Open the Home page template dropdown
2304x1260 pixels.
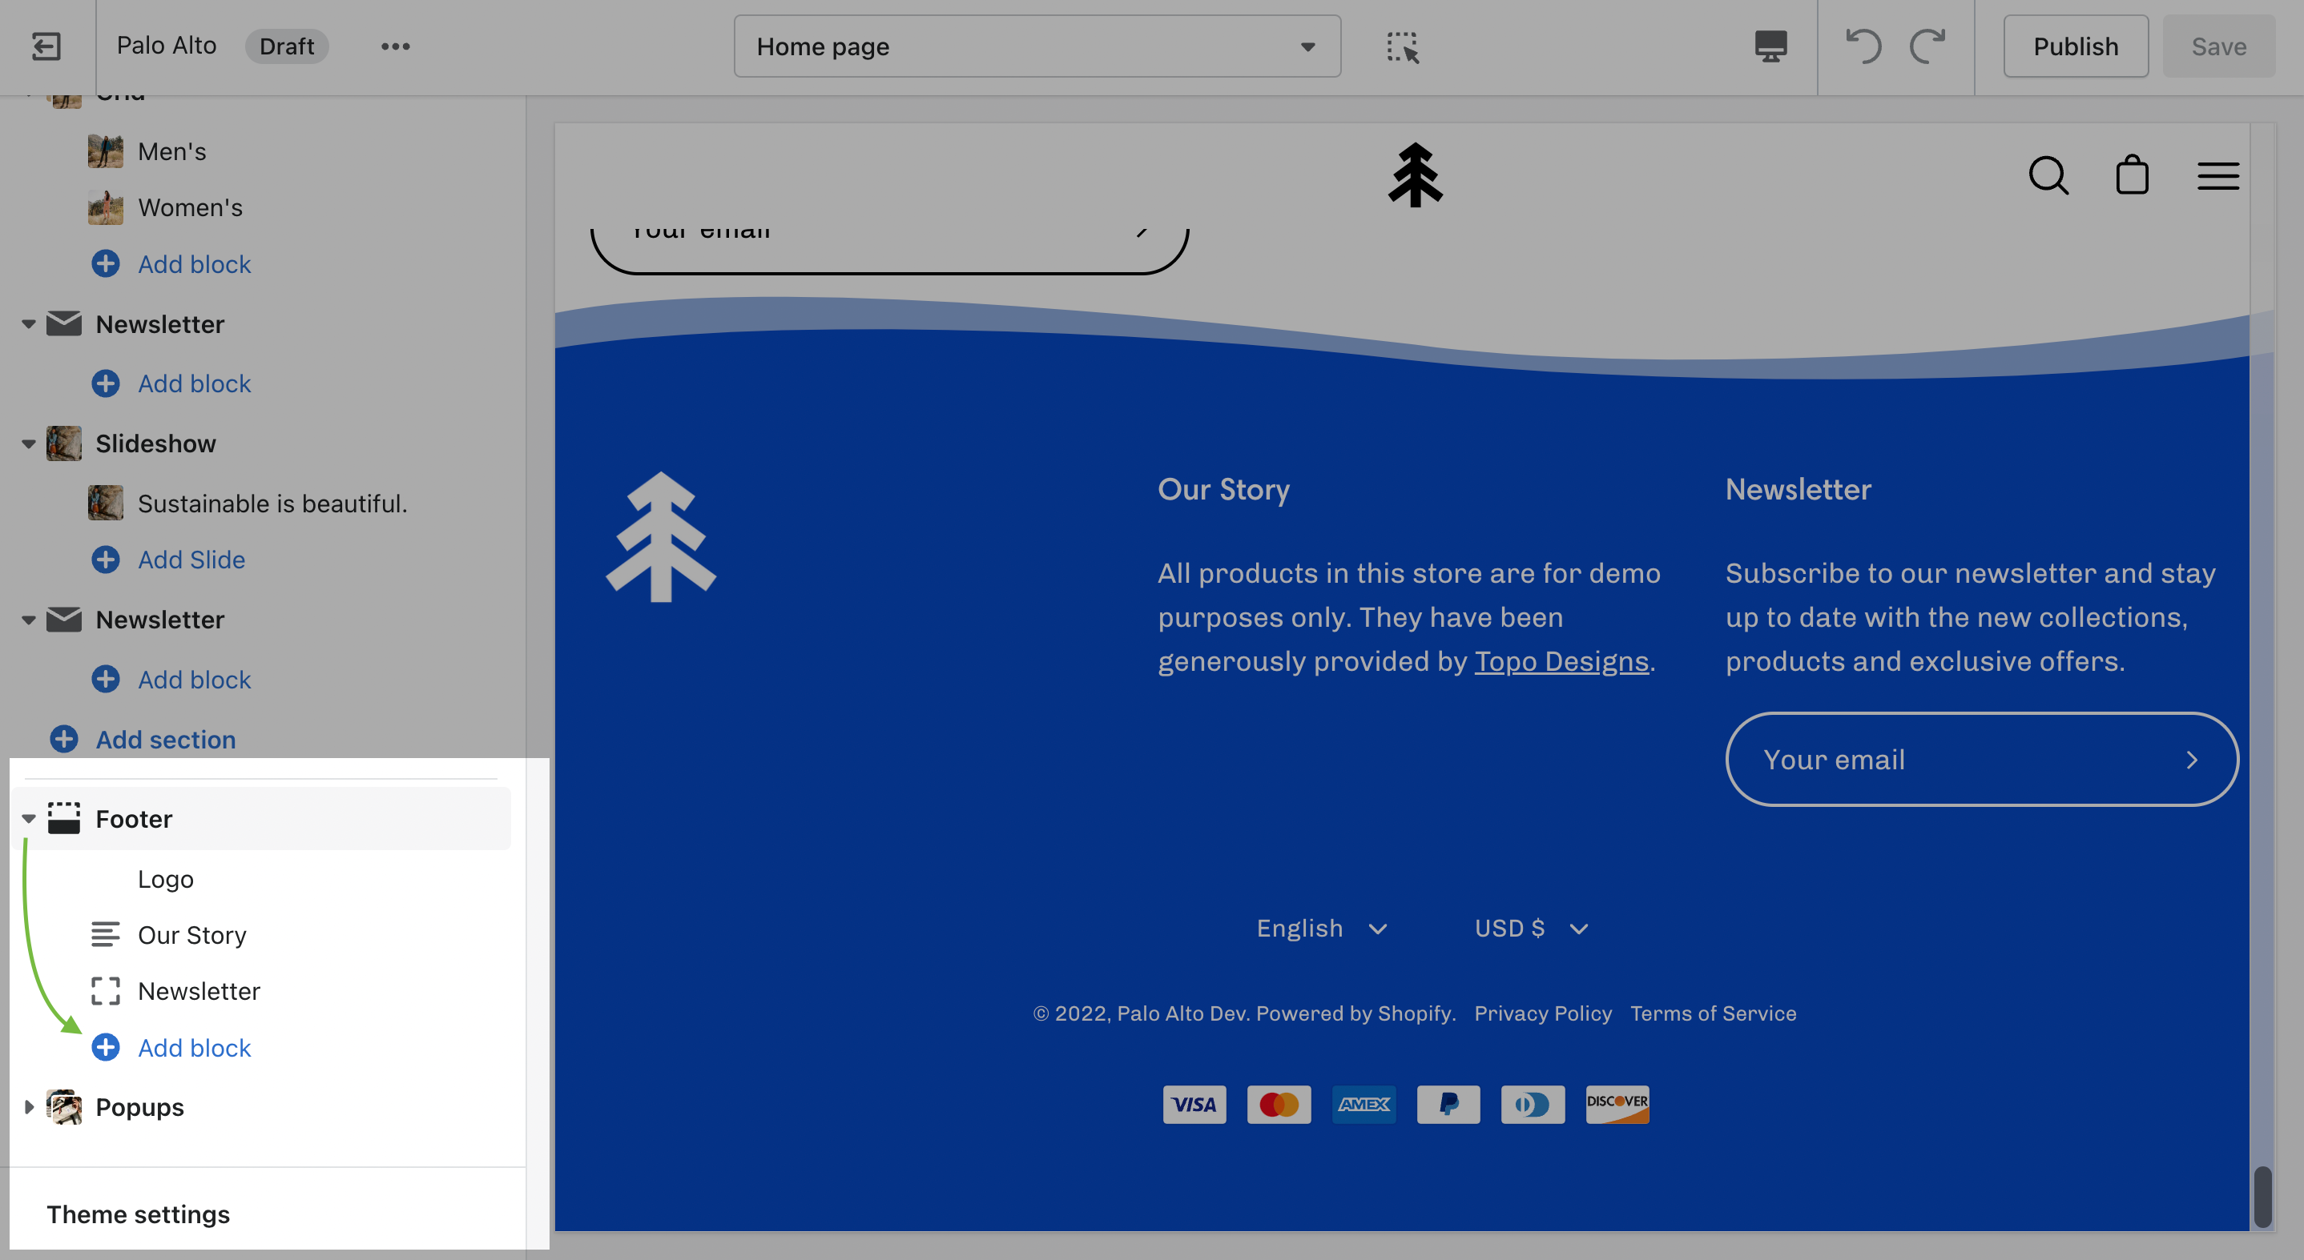click(x=1036, y=46)
